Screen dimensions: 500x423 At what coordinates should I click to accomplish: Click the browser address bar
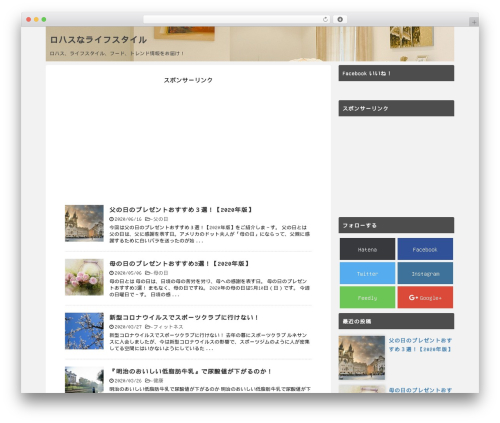[237, 19]
